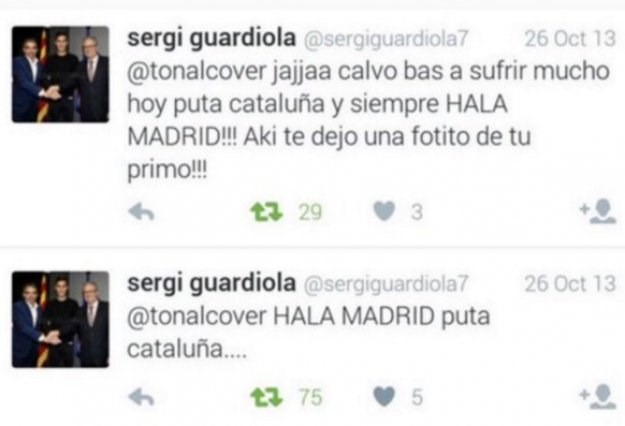Click @sergiguardiola7 handle in first tweet
This screenshot has height=426, width=625.
pyautogui.click(x=386, y=40)
